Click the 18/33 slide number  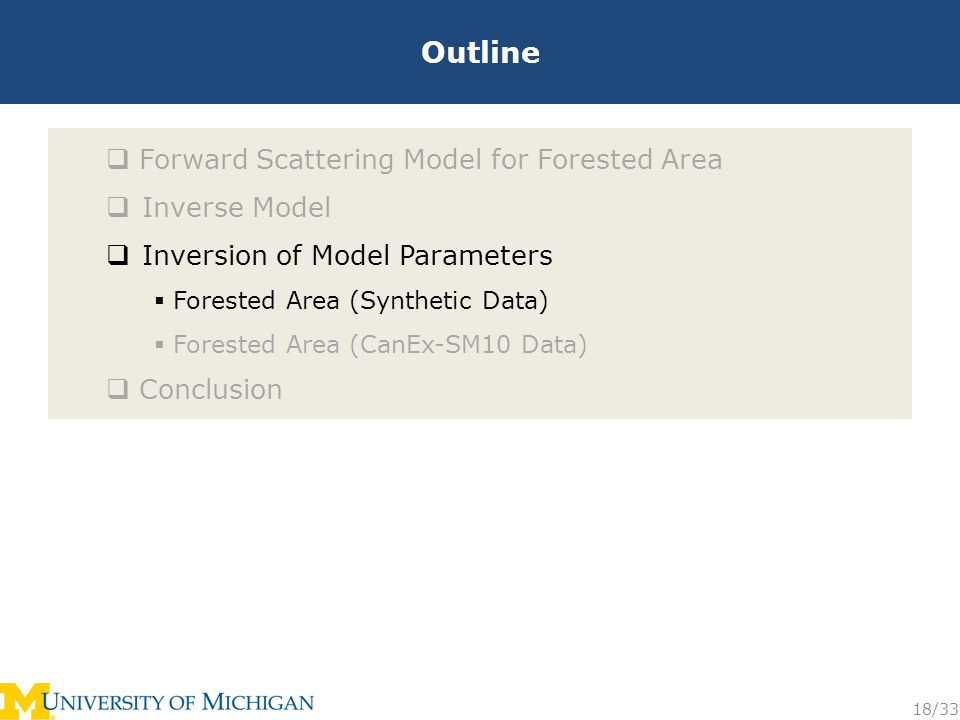(936, 710)
